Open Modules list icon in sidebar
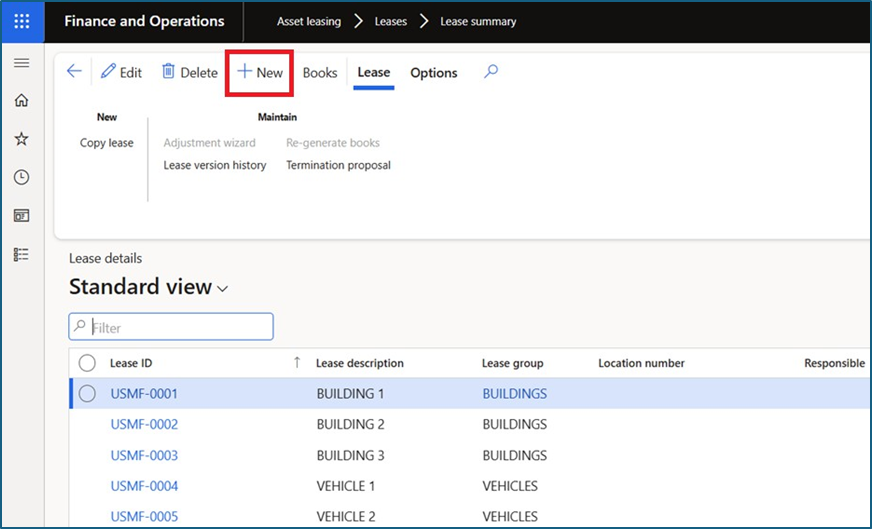The image size is (872, 529). [x=21, y=254]
